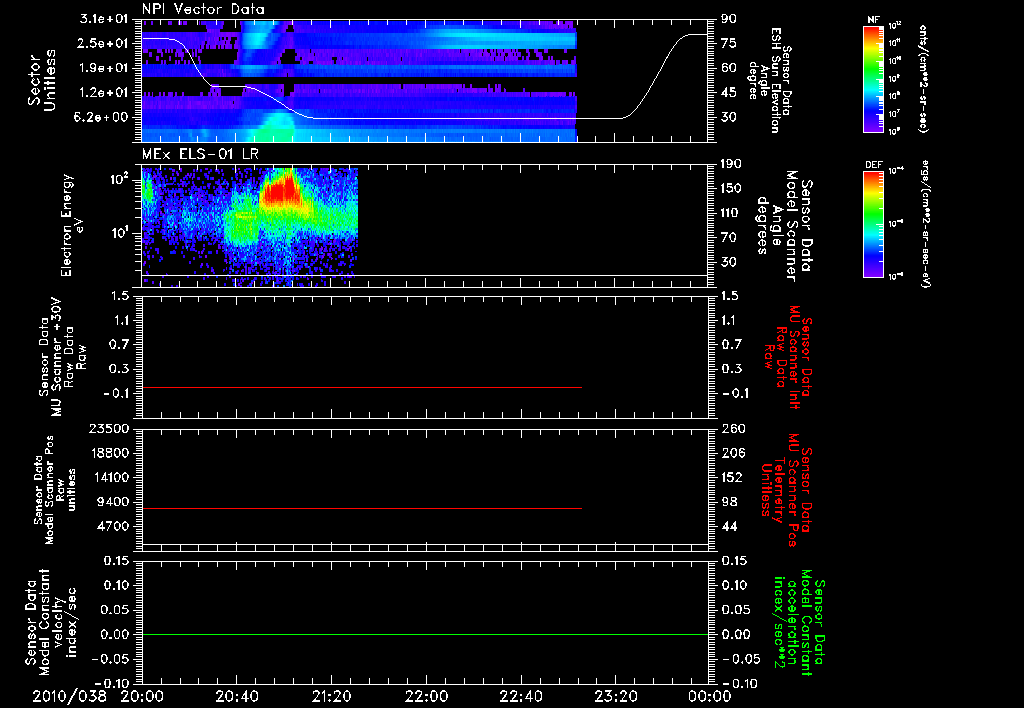Click the NPI Vector Data panel title
The width and height of the screenshot is (1024, 708).
click(x=203, y=9)
